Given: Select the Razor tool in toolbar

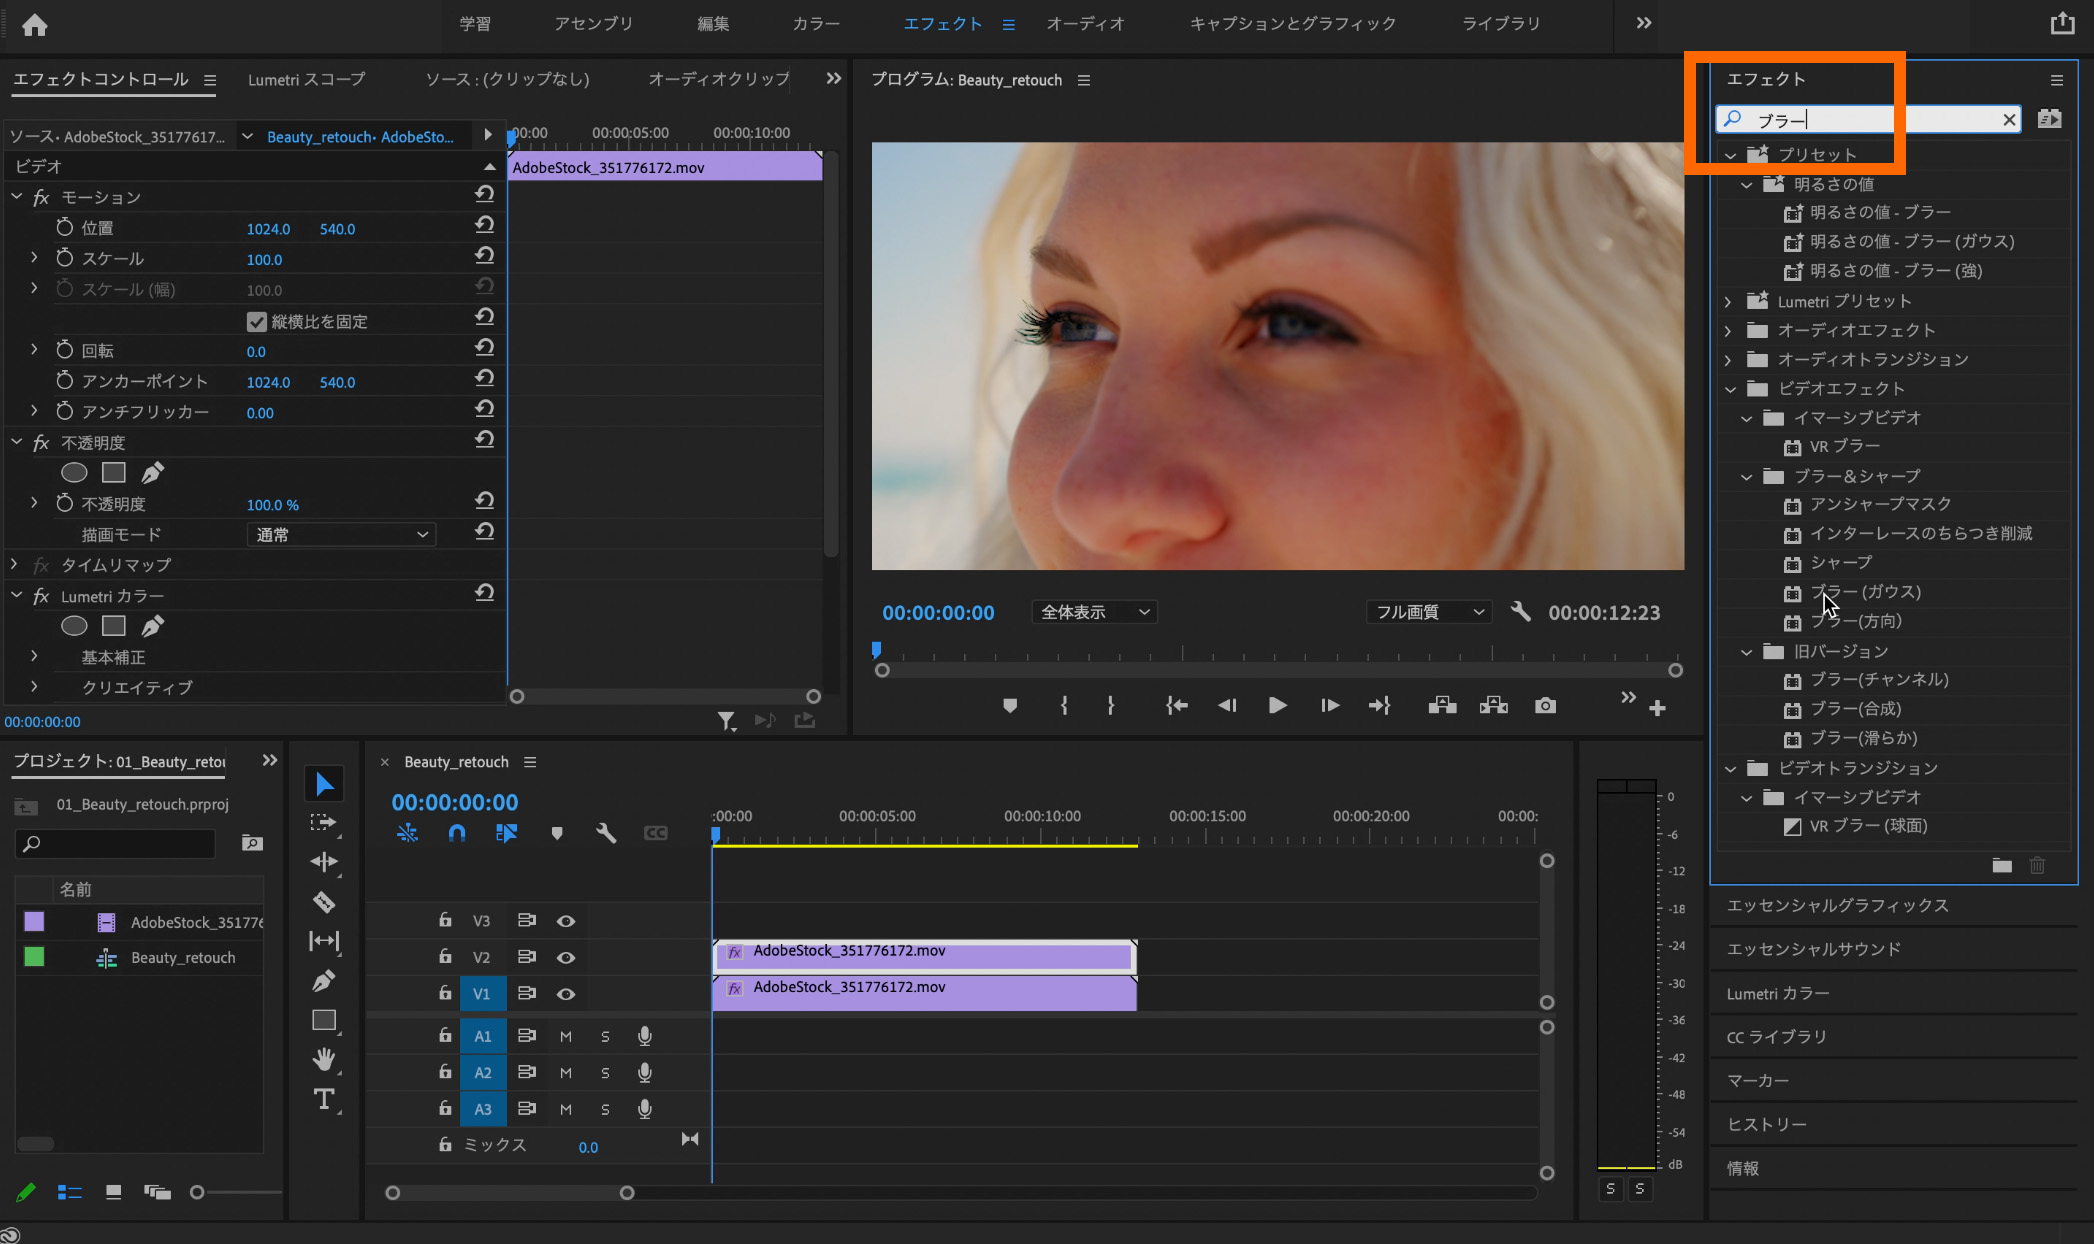Looking at the screenshot, I should [324, 902].
